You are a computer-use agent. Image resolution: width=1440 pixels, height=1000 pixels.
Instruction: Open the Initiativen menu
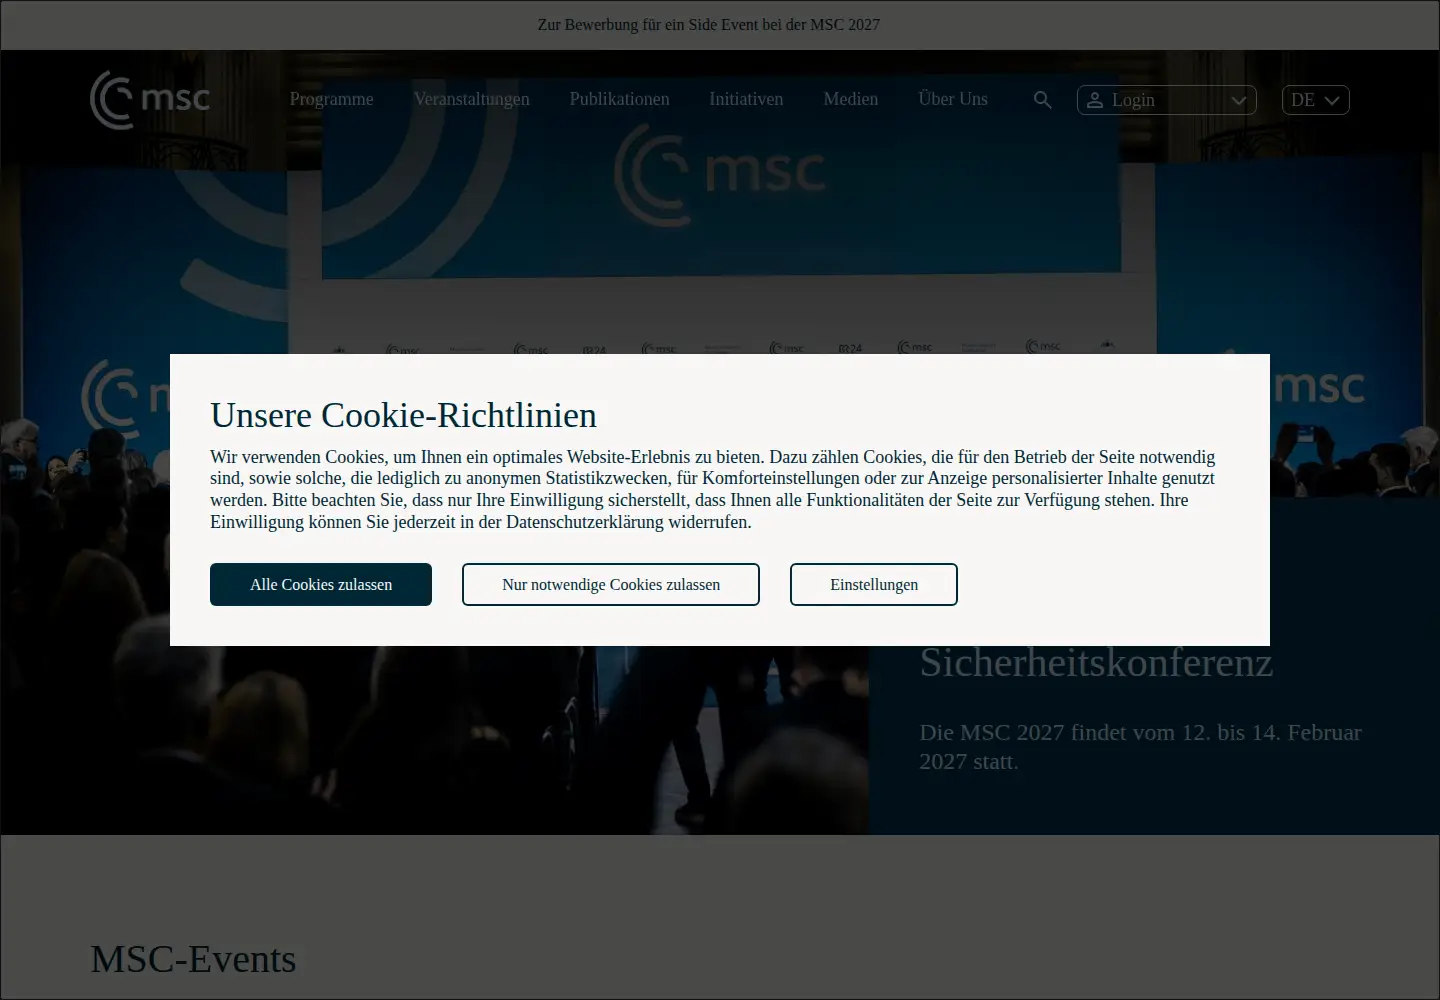tap(746, 99)
